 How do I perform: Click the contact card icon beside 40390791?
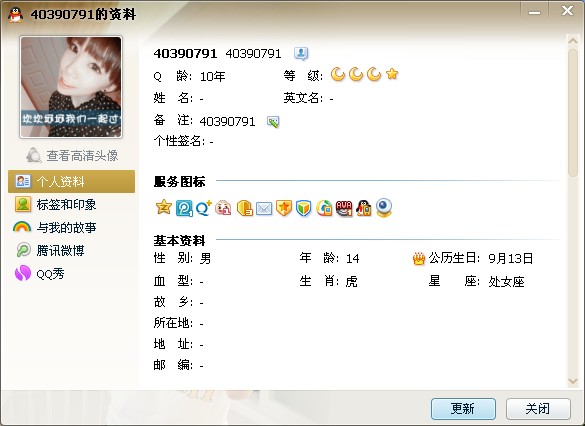(301, 54)
